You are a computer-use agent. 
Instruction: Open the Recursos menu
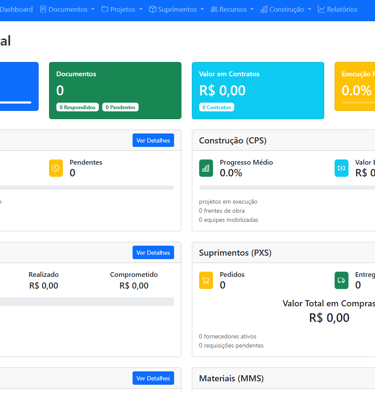[x=232, y=9]
